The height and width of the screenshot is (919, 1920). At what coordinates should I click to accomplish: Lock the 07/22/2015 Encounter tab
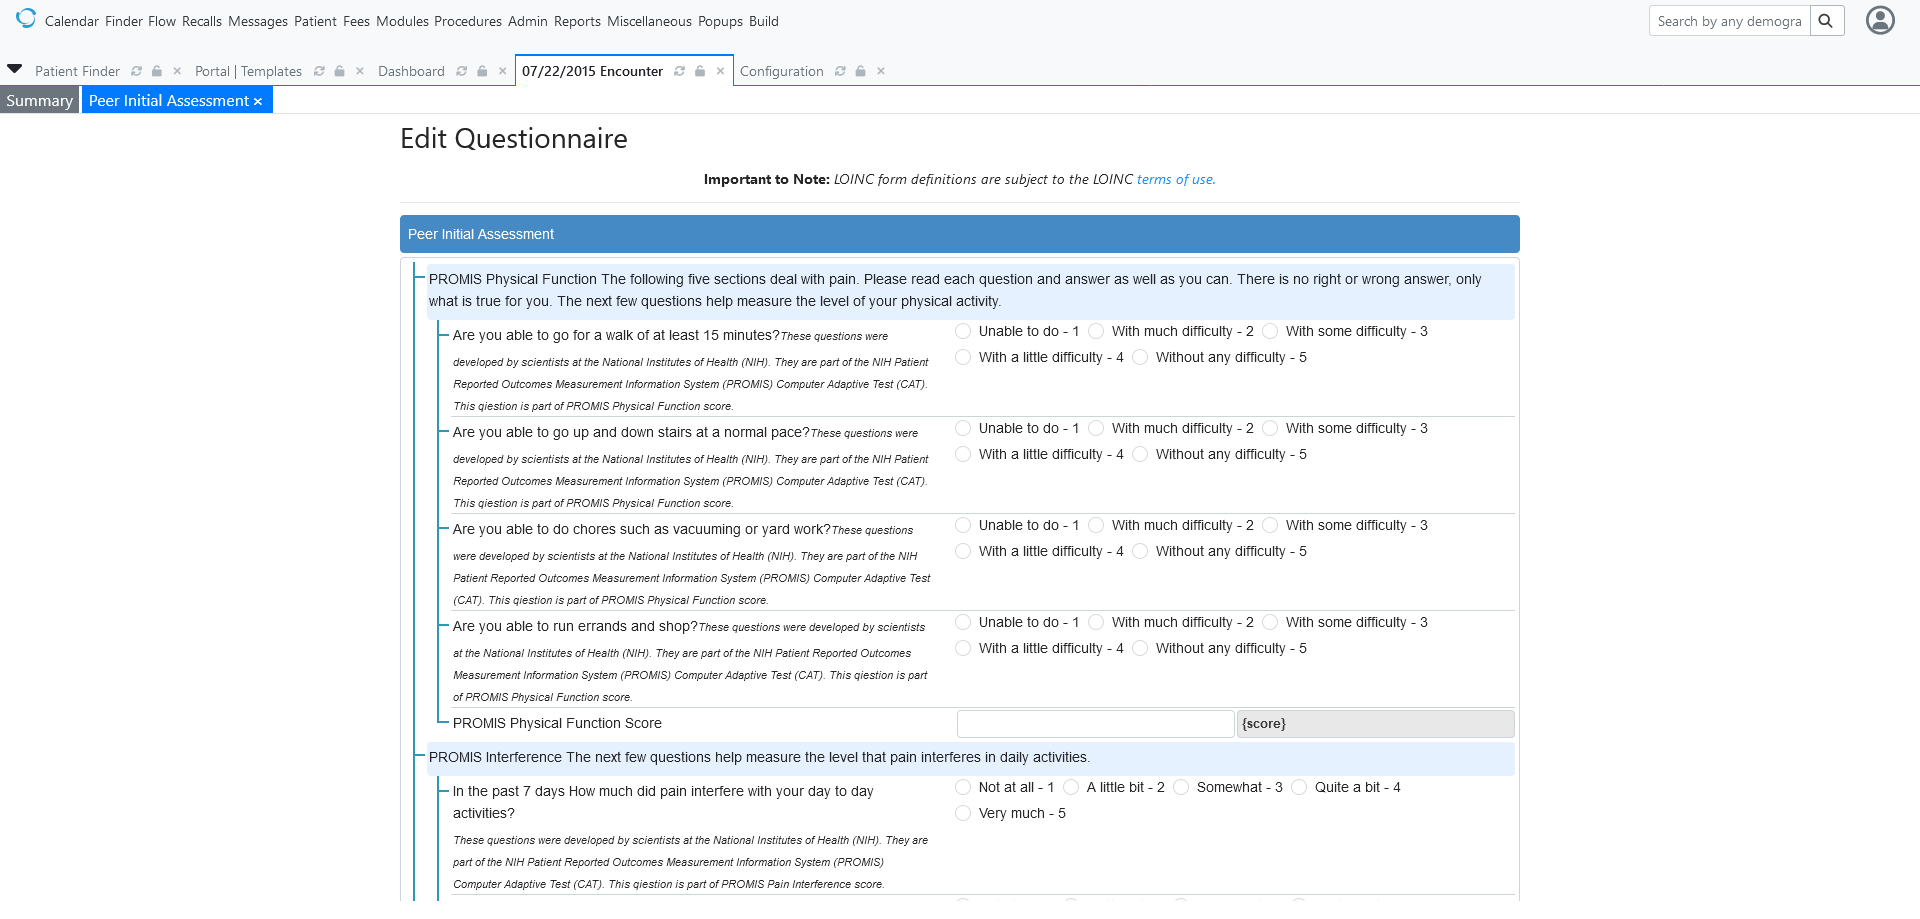699,71
